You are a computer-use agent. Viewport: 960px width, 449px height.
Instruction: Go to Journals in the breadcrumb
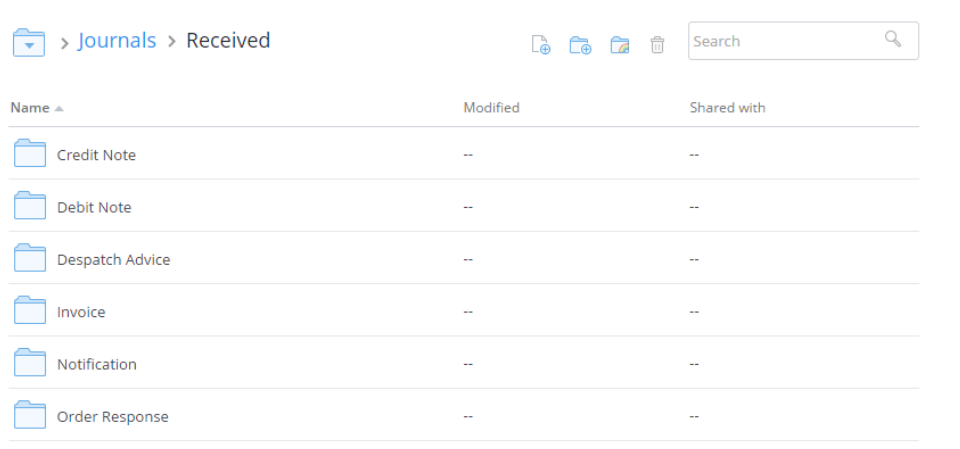(117, 41)
